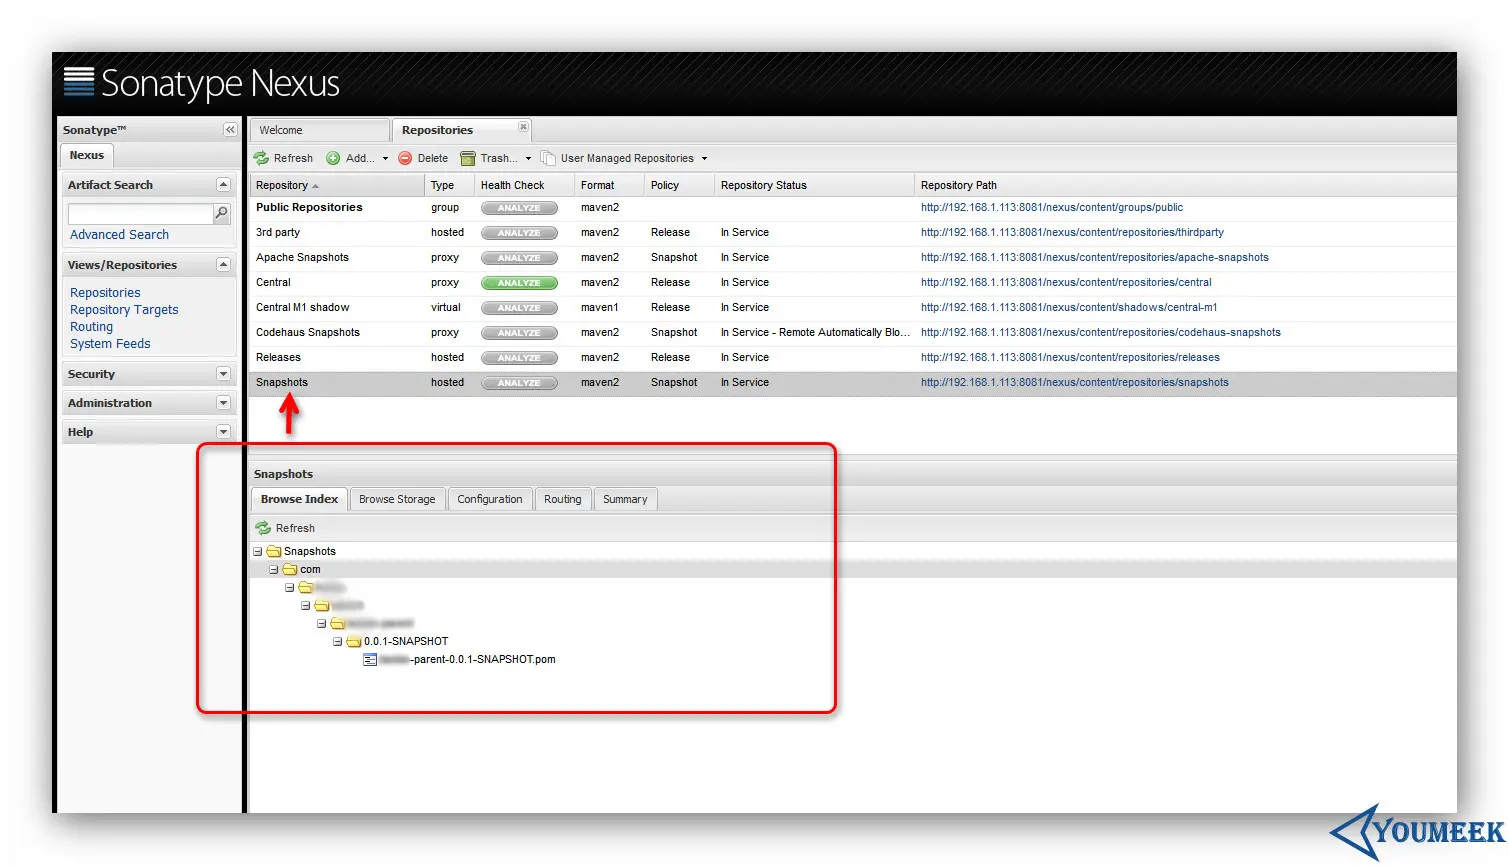Select the Nexus tab in the side panel
The image size is (1509, 865).
point(87,155)
